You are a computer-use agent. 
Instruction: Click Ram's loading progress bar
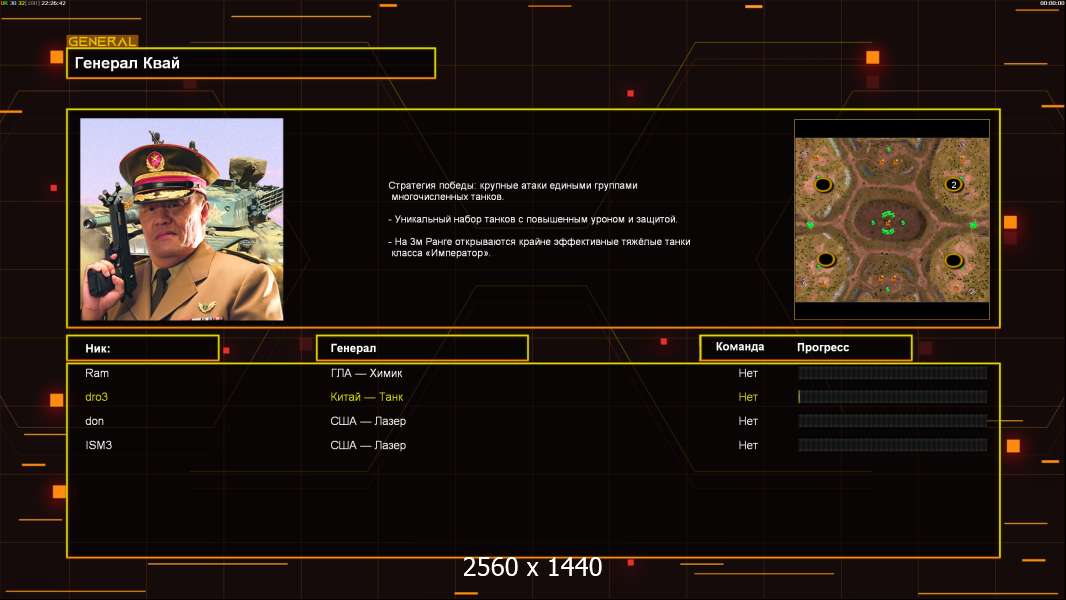[x=893, y=373]
